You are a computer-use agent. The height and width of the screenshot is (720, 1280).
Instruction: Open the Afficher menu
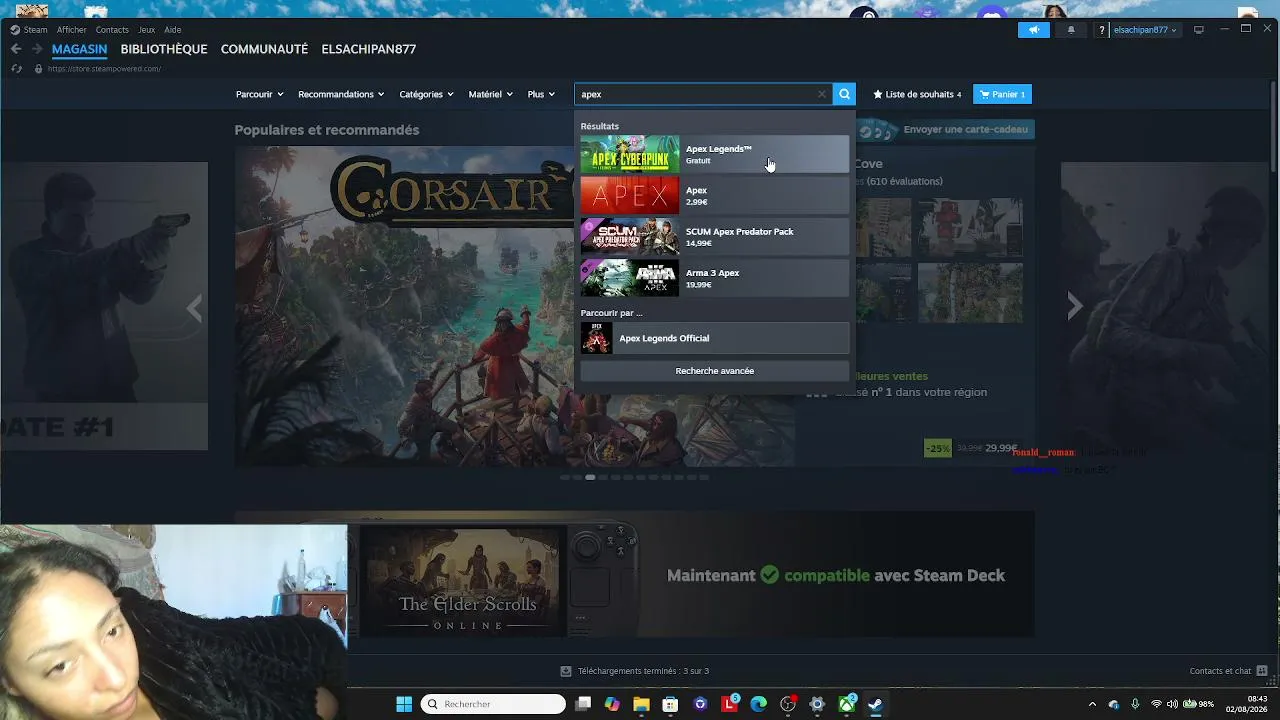[x=72, y=30]
